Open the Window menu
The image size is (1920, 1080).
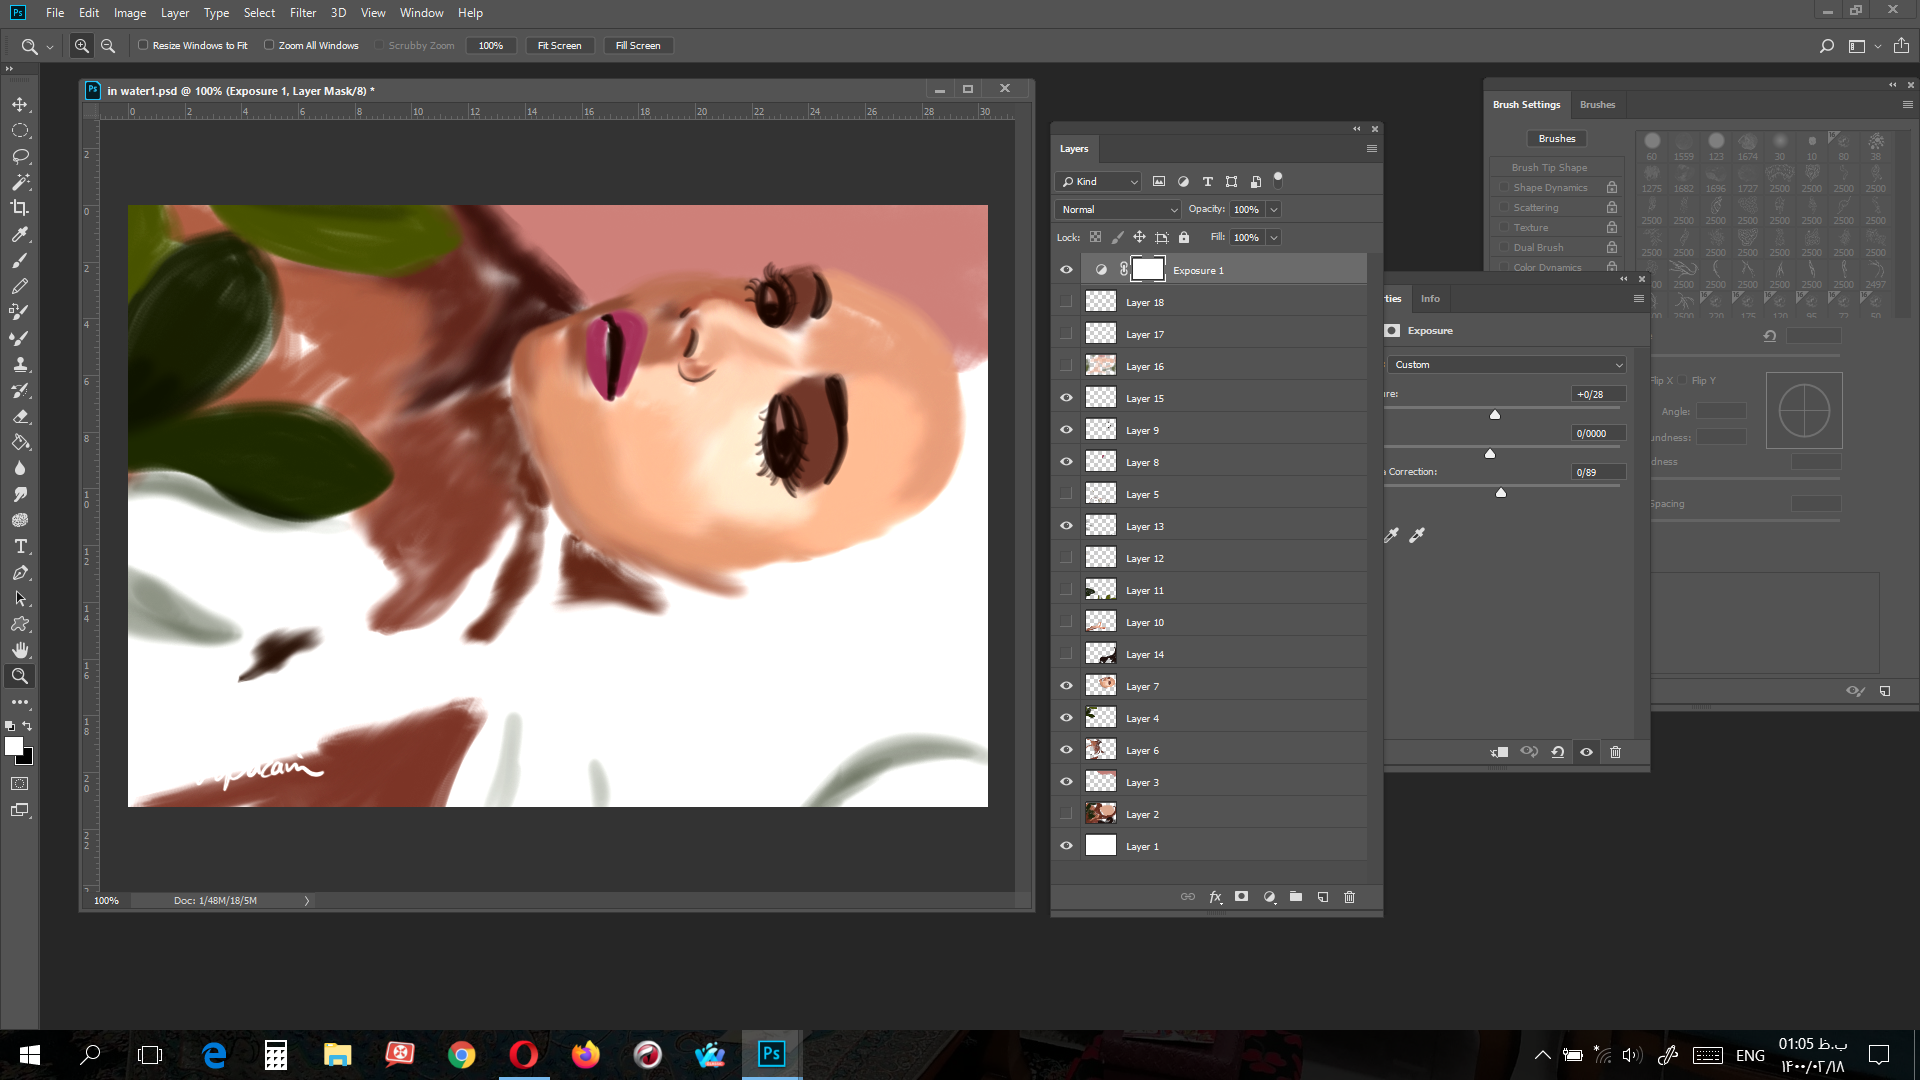(x=421, y=13)
